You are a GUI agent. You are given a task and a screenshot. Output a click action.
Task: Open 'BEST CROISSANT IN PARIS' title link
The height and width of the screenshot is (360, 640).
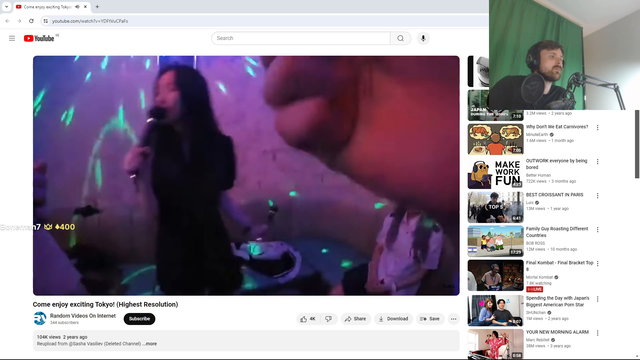(x=554, y=195)
